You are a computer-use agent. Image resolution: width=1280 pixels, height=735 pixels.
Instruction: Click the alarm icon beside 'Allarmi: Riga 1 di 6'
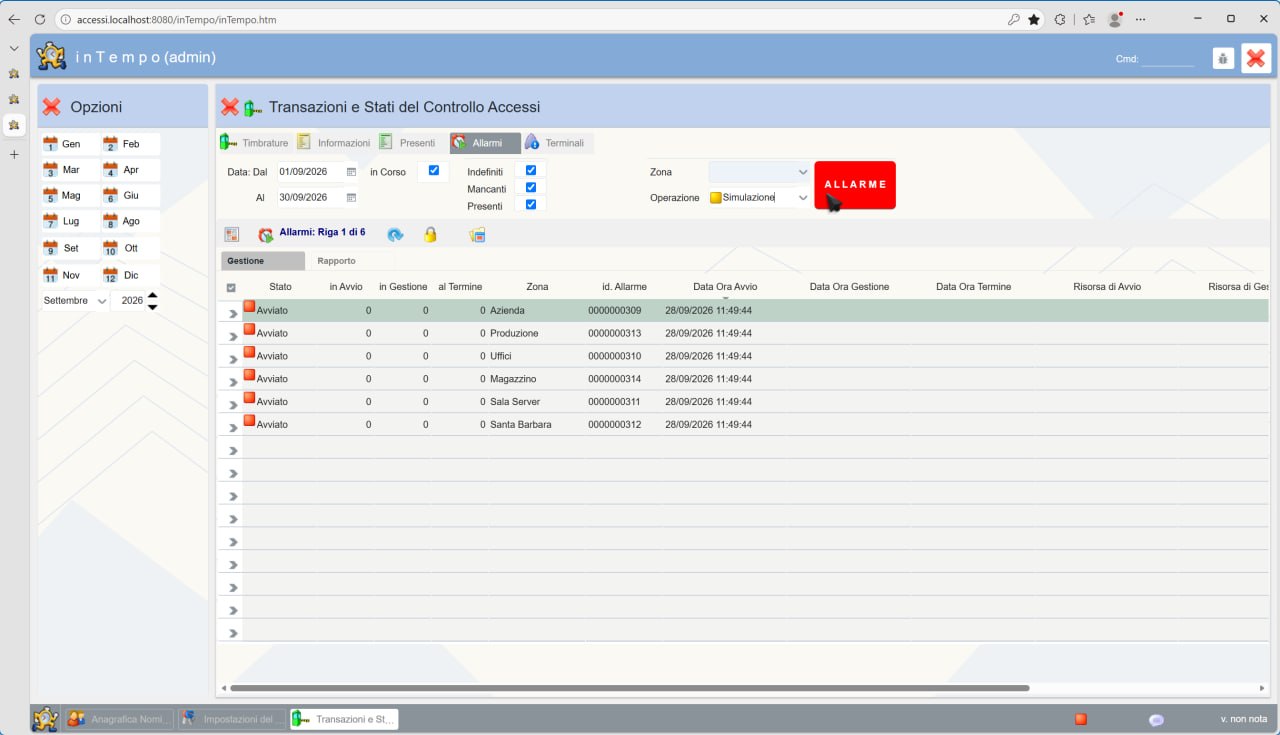pyautogui.click(x=266, y=235)
